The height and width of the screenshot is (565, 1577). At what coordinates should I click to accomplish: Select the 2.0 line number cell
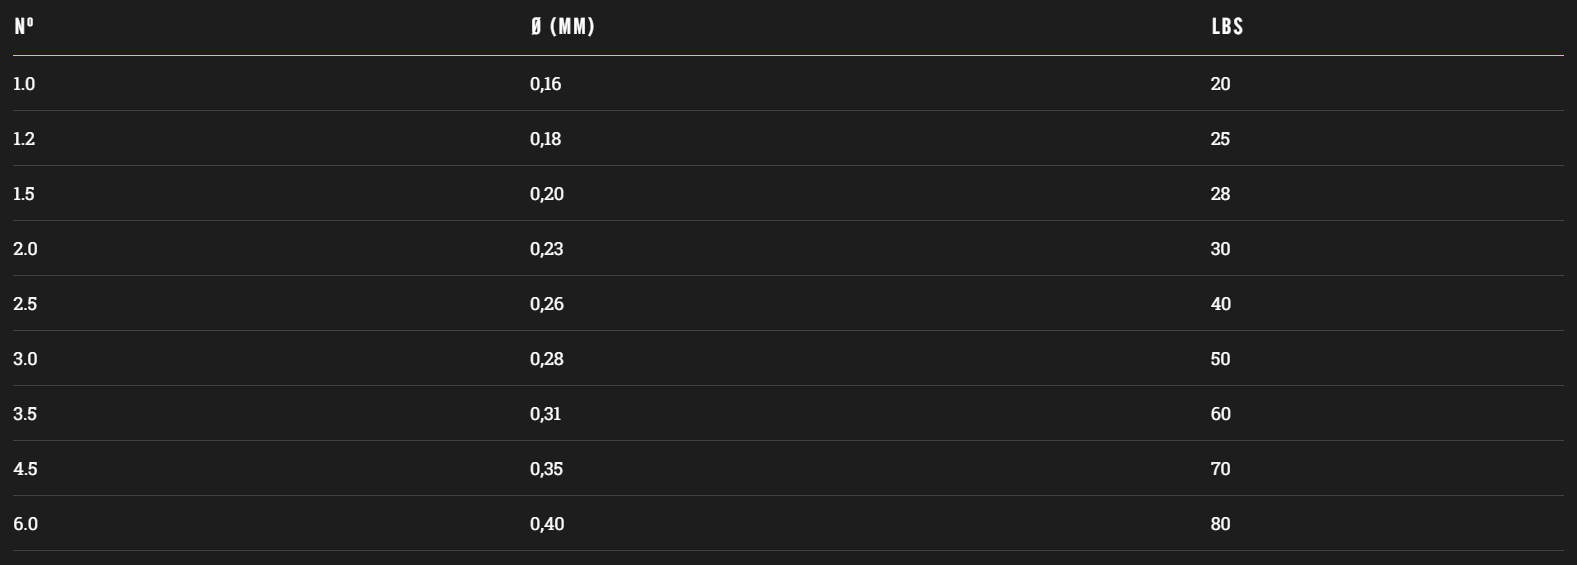tap(25, 249)
